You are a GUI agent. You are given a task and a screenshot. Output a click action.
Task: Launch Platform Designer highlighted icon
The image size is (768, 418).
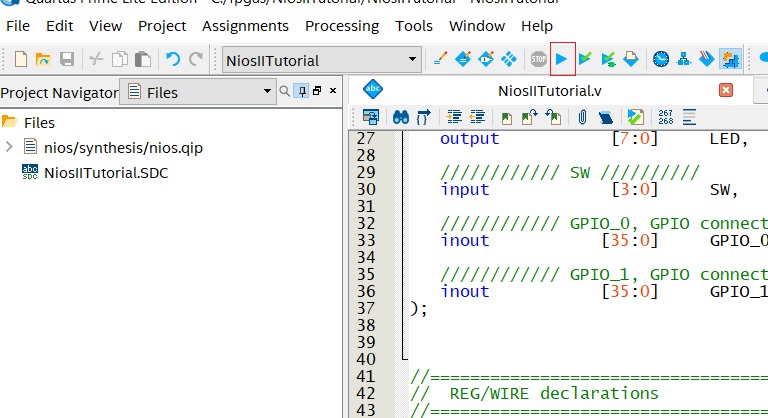click(x=730, y=59)
